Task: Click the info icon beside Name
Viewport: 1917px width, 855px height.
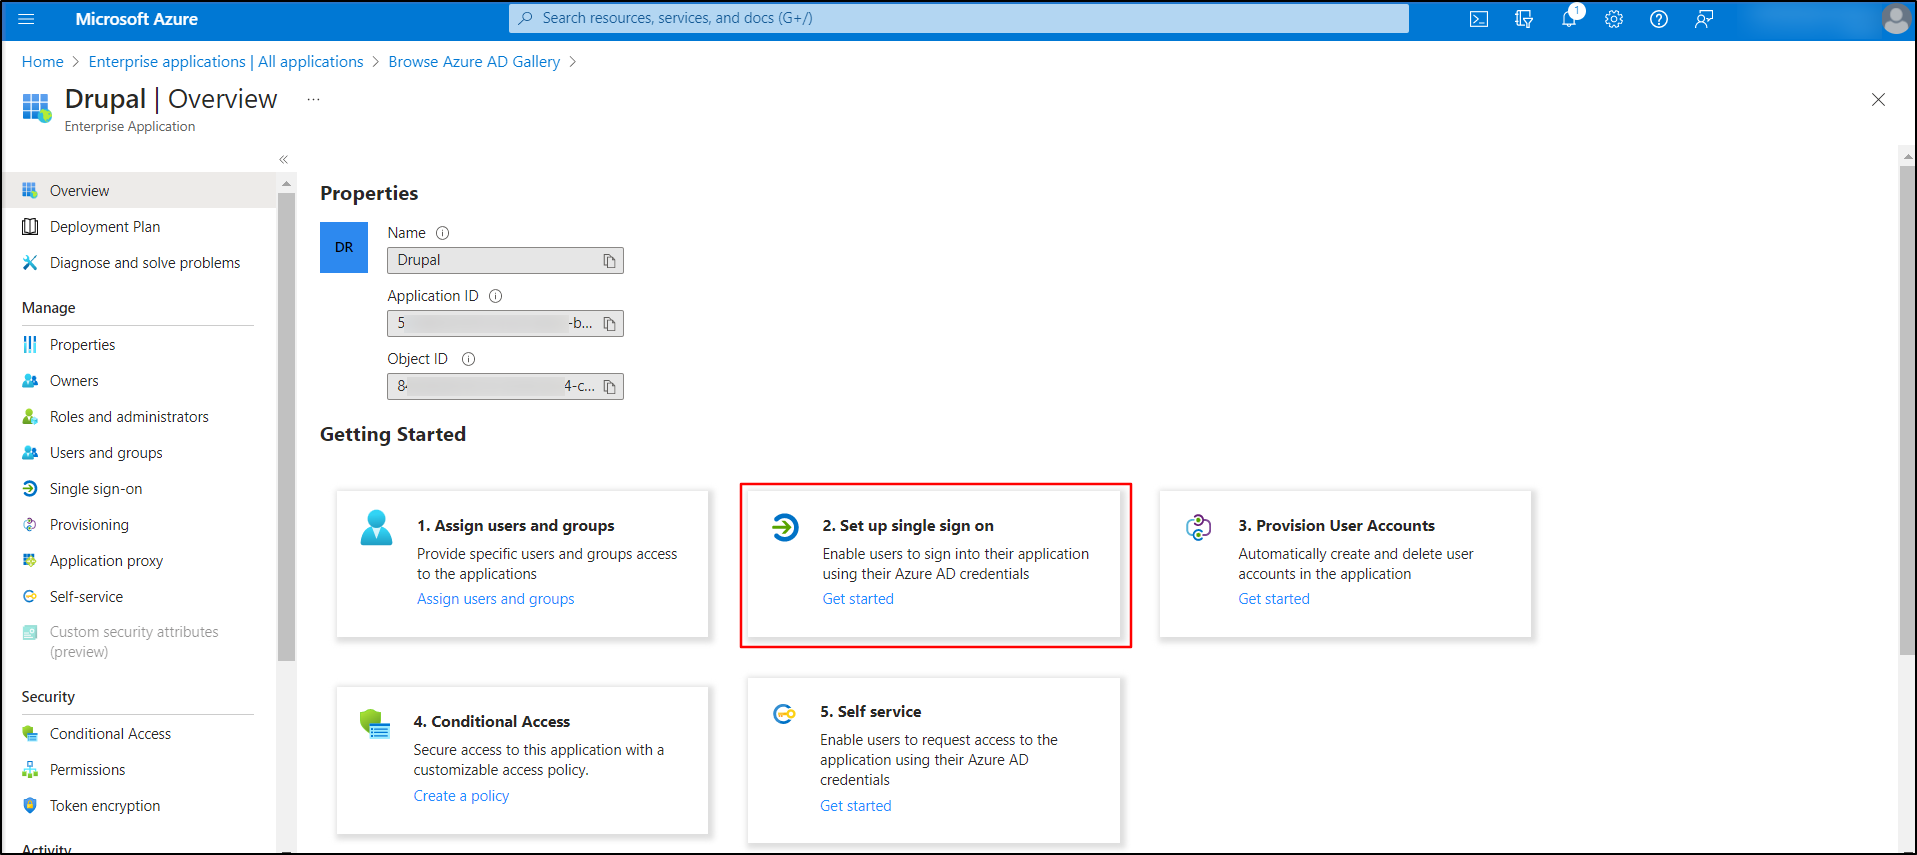Action: [x=442, y=233]
